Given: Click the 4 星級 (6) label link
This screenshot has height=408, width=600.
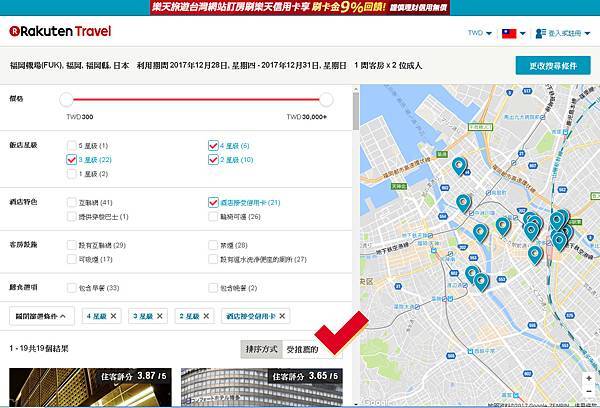Looking at the screenshot, I should pyautogui.click(x=235, y=146).
